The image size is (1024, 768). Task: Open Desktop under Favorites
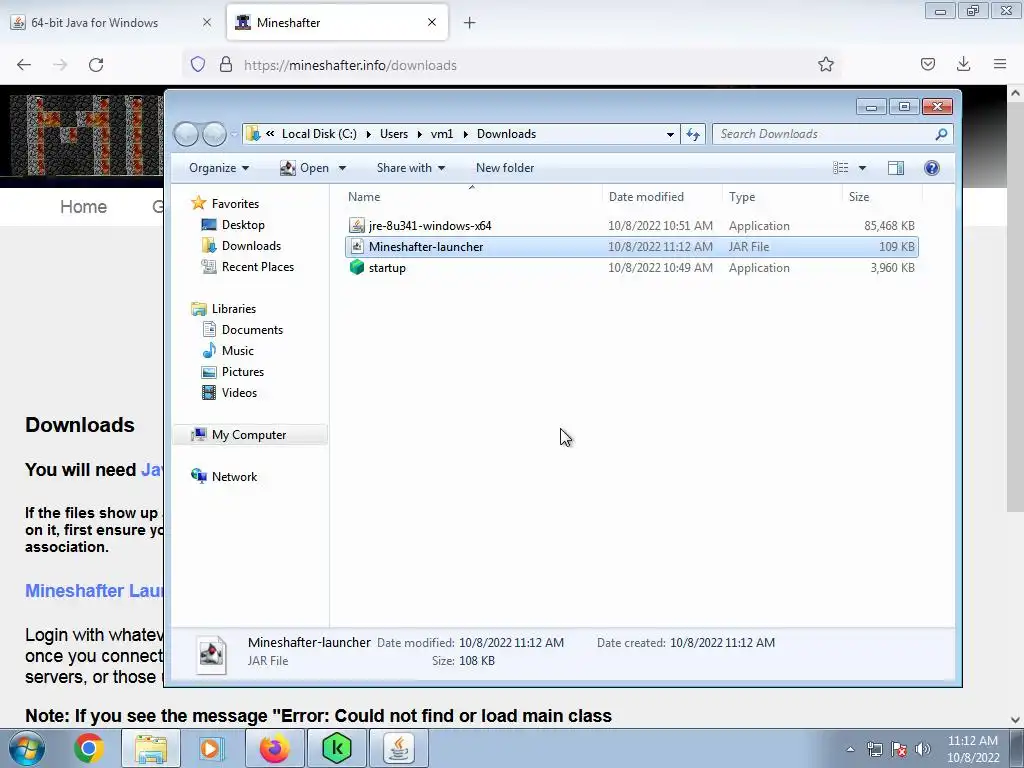click(x=243, y=225)
